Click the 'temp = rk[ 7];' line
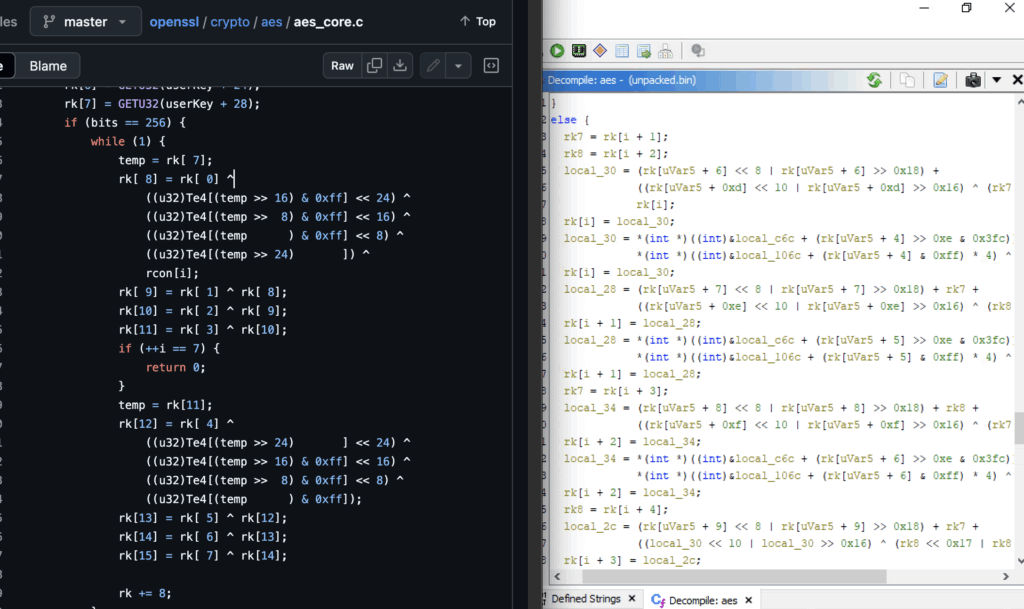 click(165, 160)
